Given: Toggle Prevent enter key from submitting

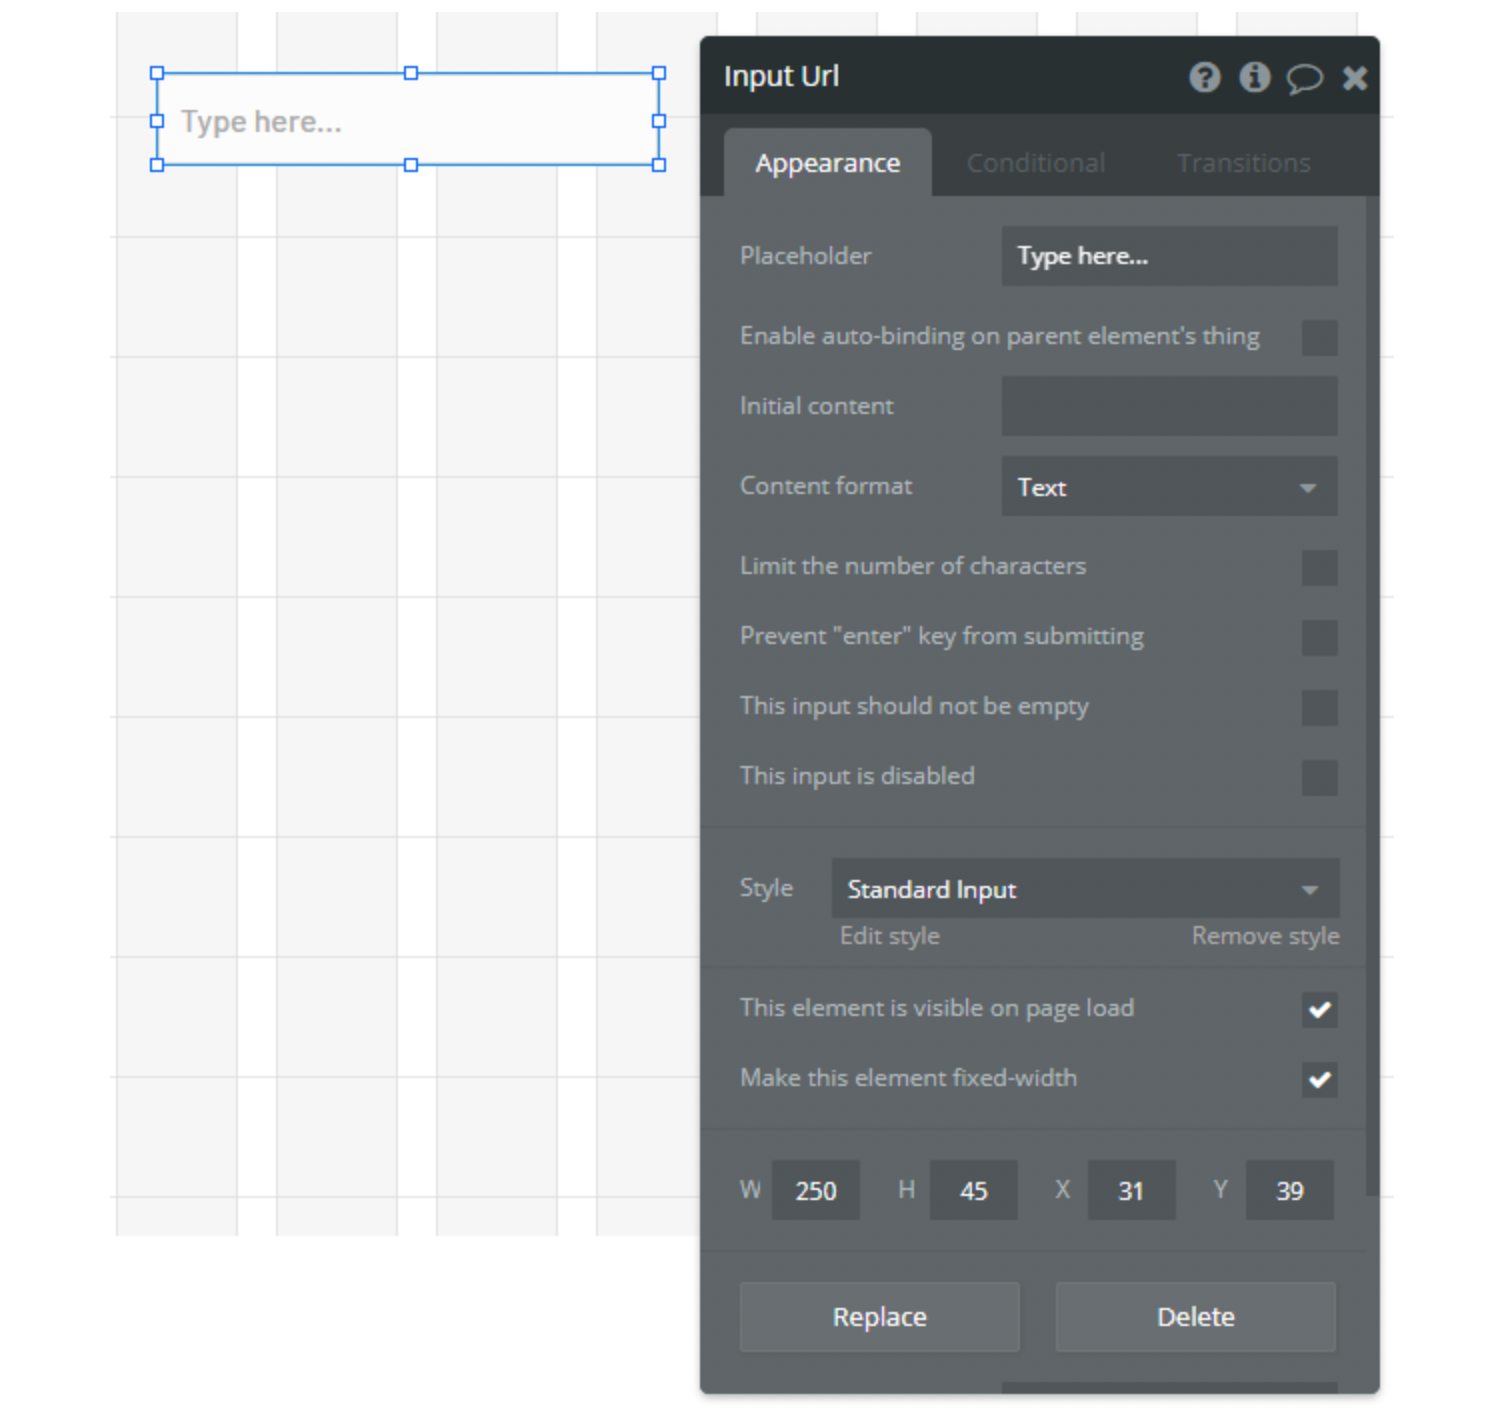Looking at the screenshot, I should click(x=1319, y=637).
